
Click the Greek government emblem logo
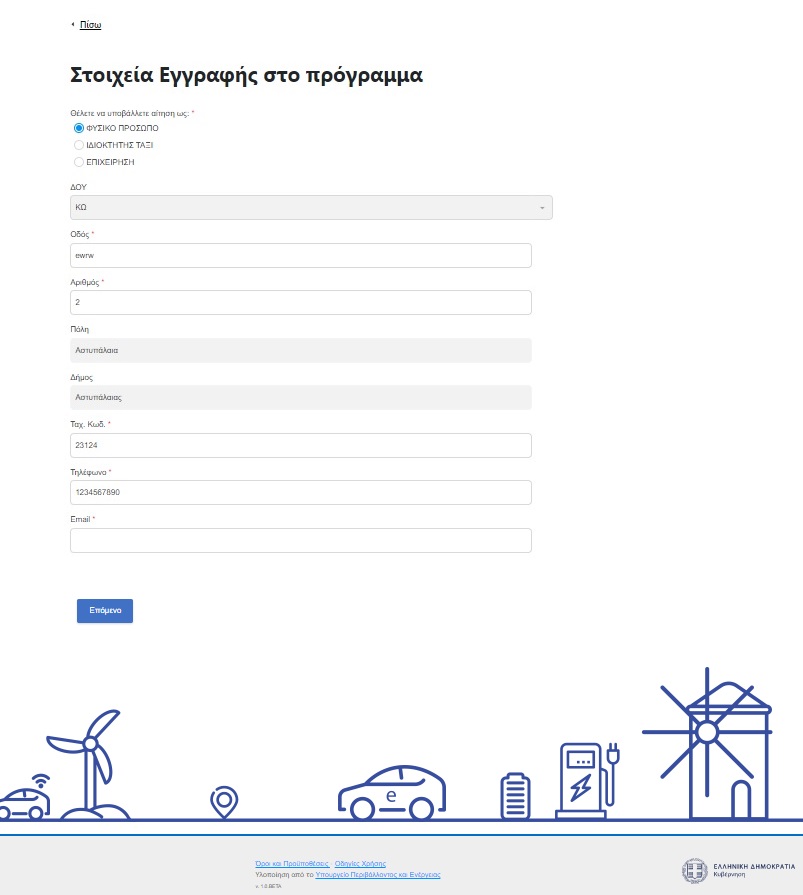tap(694, 870)
